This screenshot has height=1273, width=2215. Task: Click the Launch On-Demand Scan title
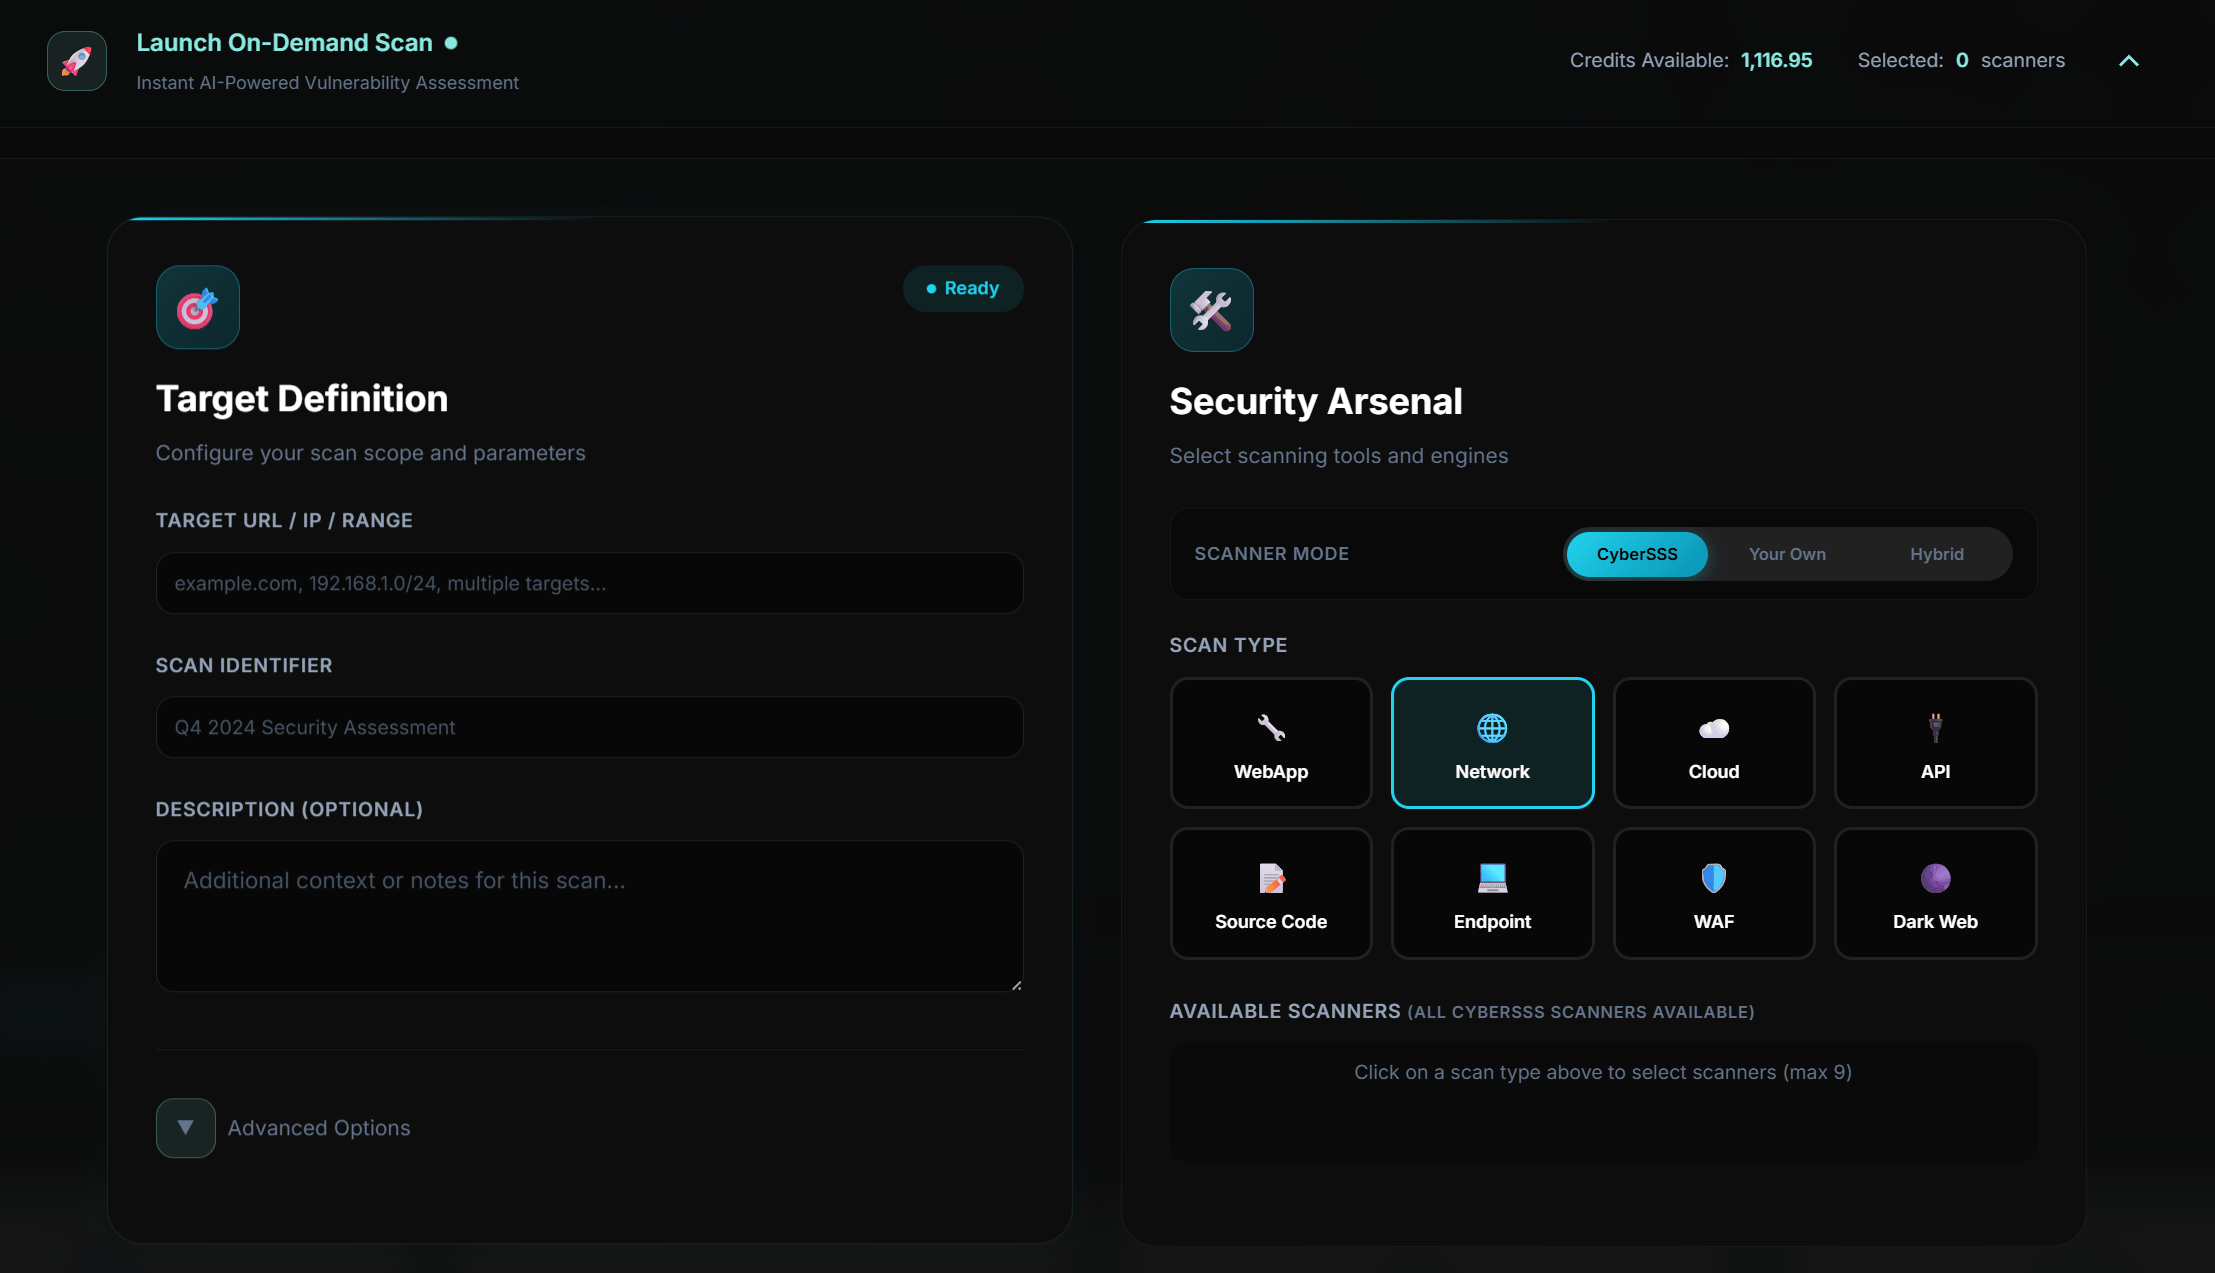point(284,43)
